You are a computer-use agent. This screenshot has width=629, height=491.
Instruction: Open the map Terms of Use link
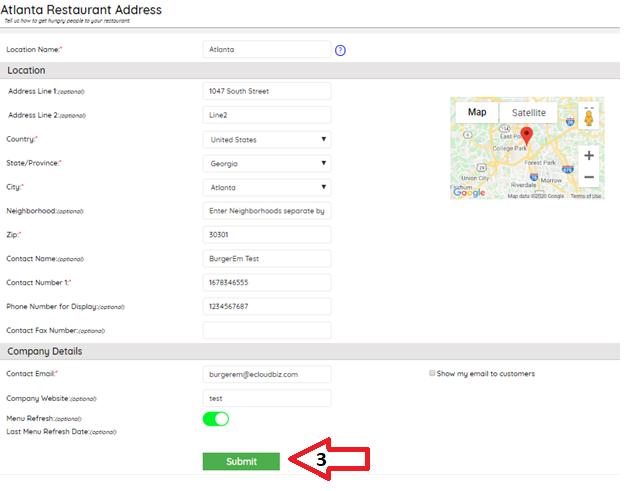[586, 196]
